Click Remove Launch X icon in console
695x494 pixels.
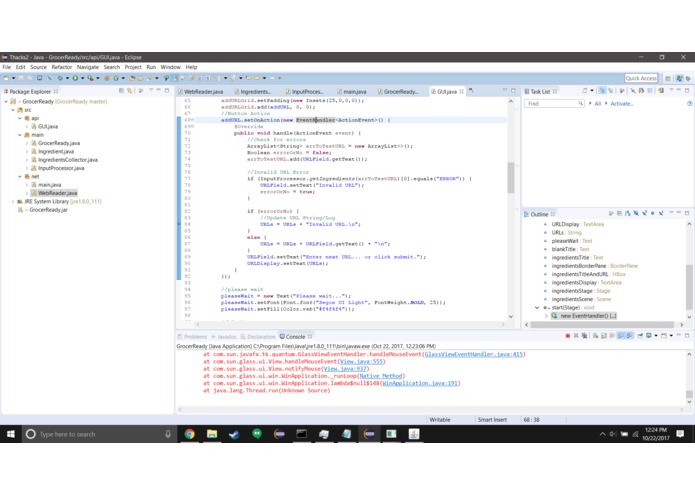click(x=576, y=336)
